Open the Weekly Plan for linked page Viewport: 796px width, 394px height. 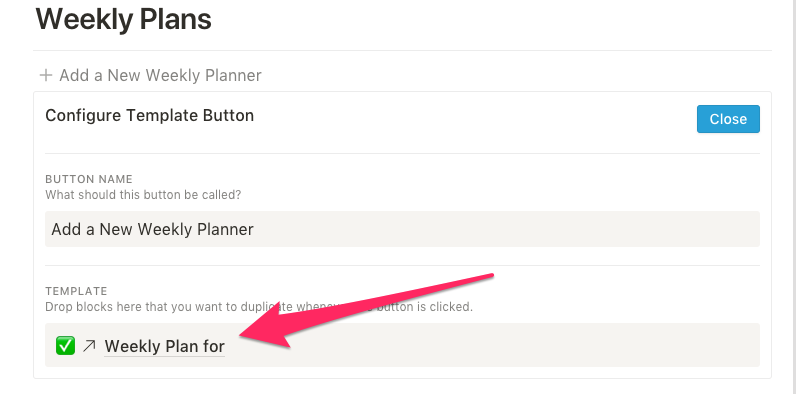(164, 346)
